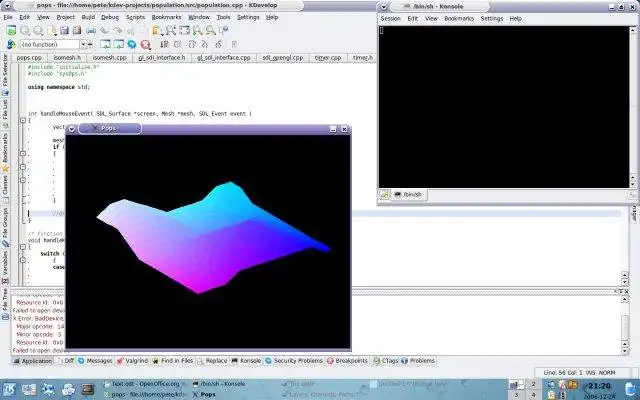Click the Zoom Out magnifier icon
This screenshot has width=640, height=400.
pos(211,30)
